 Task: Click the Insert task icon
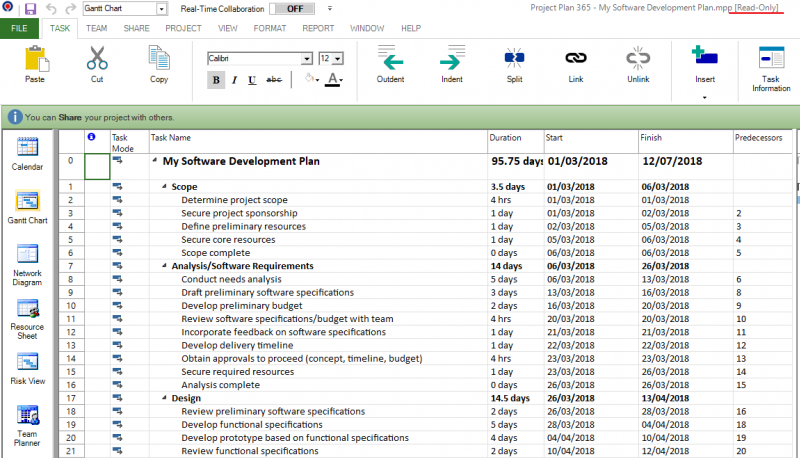pyautogui.click(x=705, y=56)
